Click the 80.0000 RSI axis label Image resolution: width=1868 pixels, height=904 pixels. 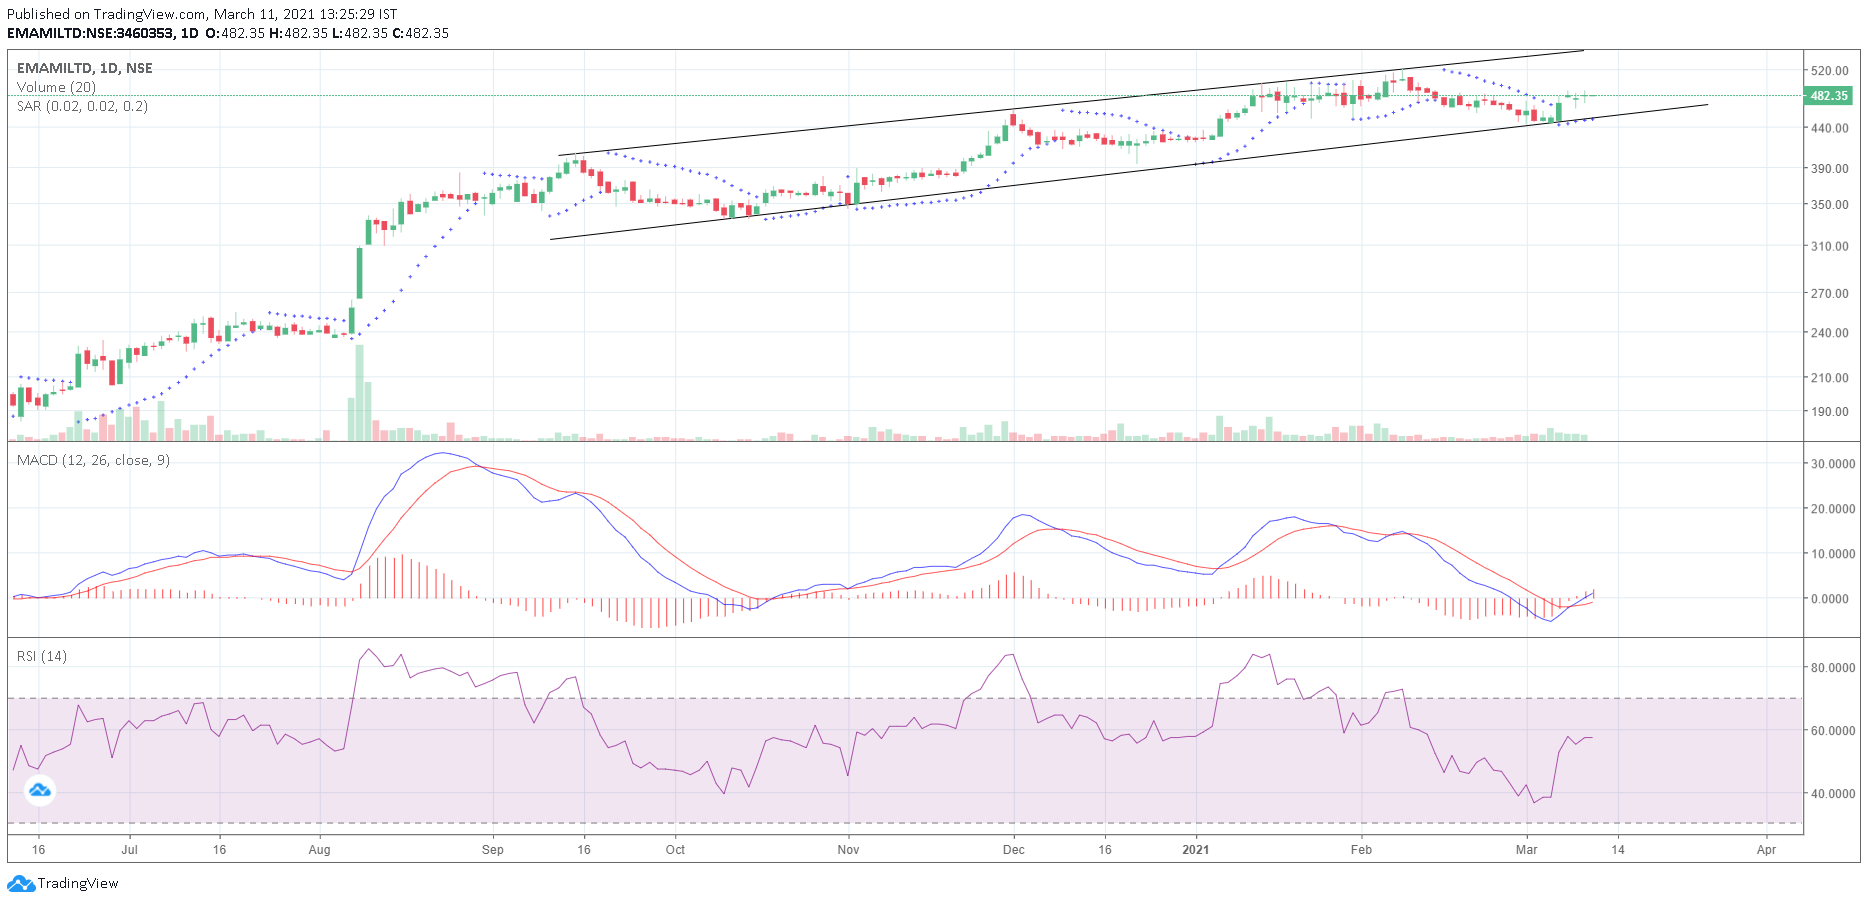click(x=1832, y=668)
